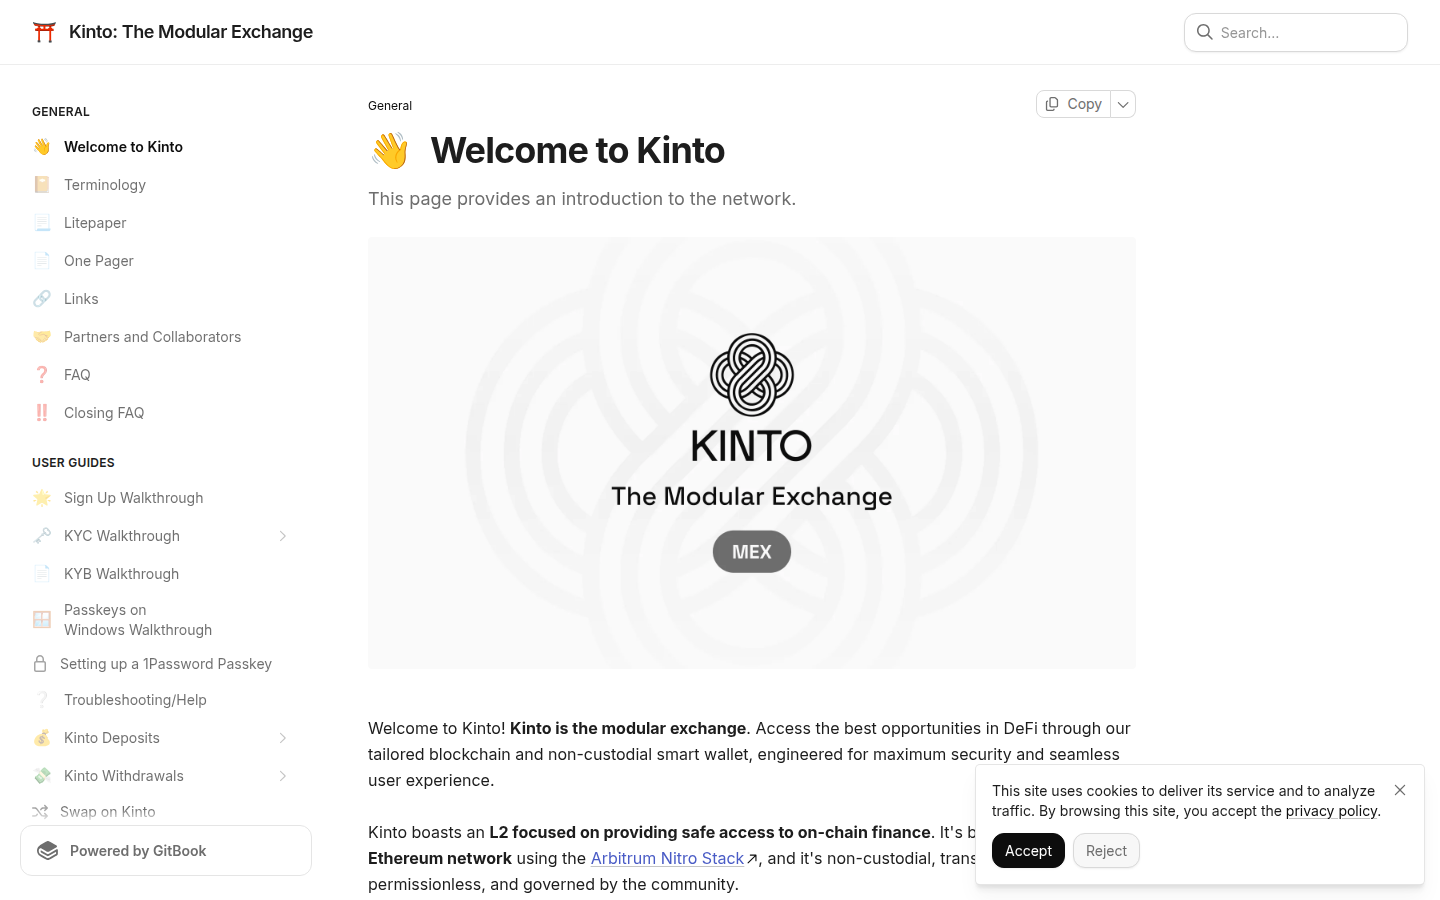Viewport: 1440px width, 900px height.
Task: Reject the cookies
Action: [1106, 851]
